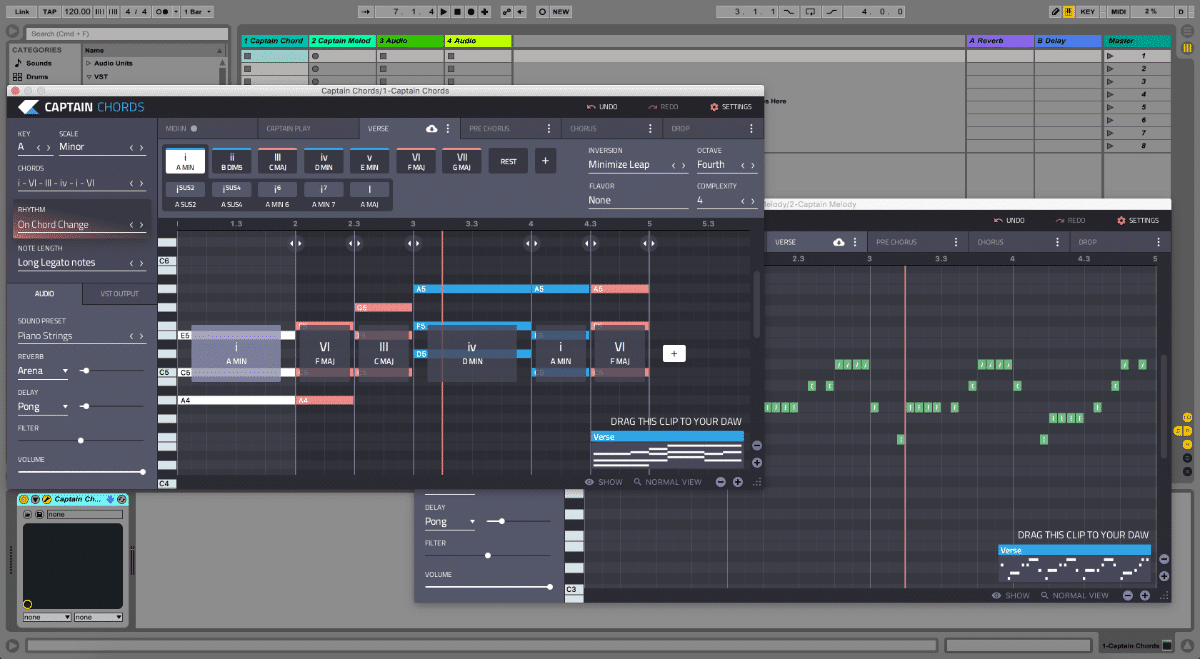This screenshot has height=659, width=1200.
Task: Open Reverb Arena dropdown
Action: click(x=43, y=371)
